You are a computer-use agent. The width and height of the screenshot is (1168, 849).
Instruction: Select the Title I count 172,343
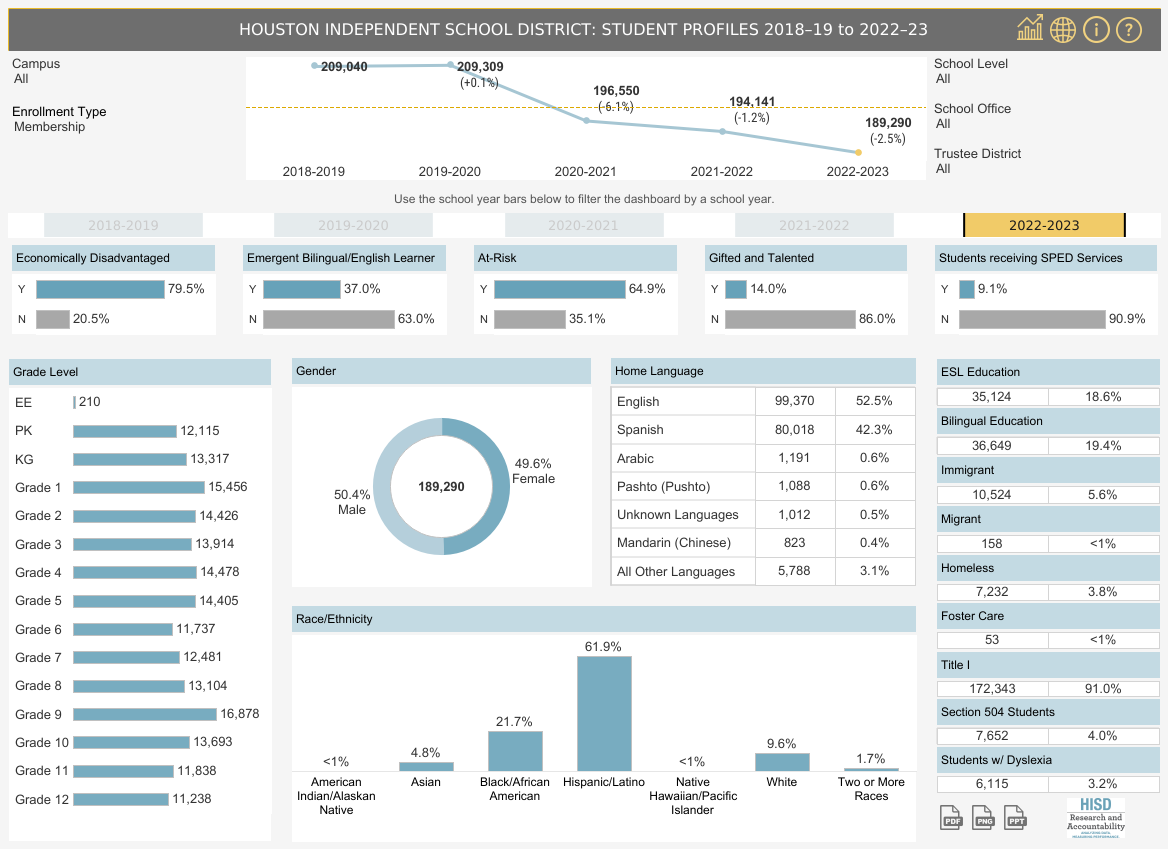[992, 689]
